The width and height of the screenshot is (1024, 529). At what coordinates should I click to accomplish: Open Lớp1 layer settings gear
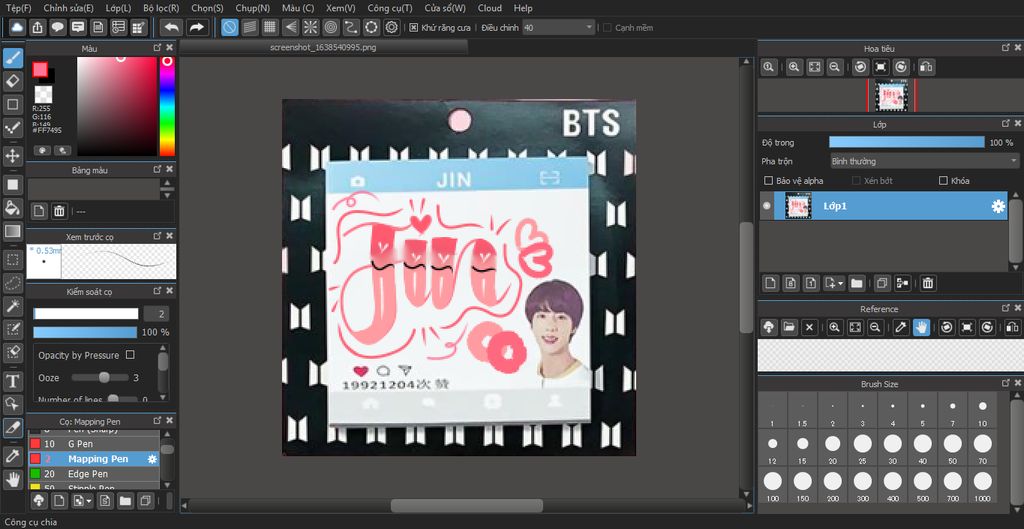(x=998, y=206)
